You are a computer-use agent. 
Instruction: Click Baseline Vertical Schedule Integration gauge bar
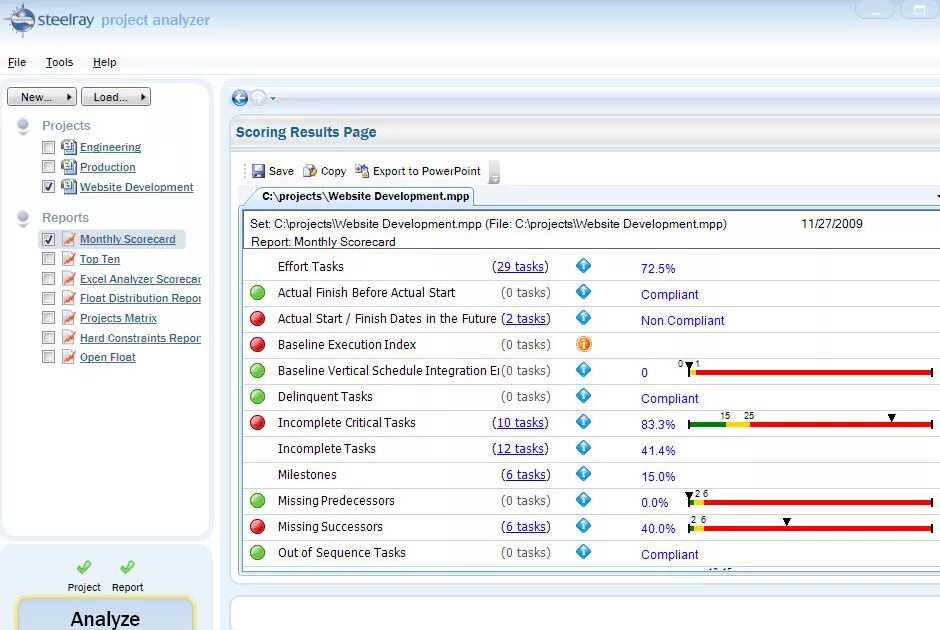[x=811, y=372]
